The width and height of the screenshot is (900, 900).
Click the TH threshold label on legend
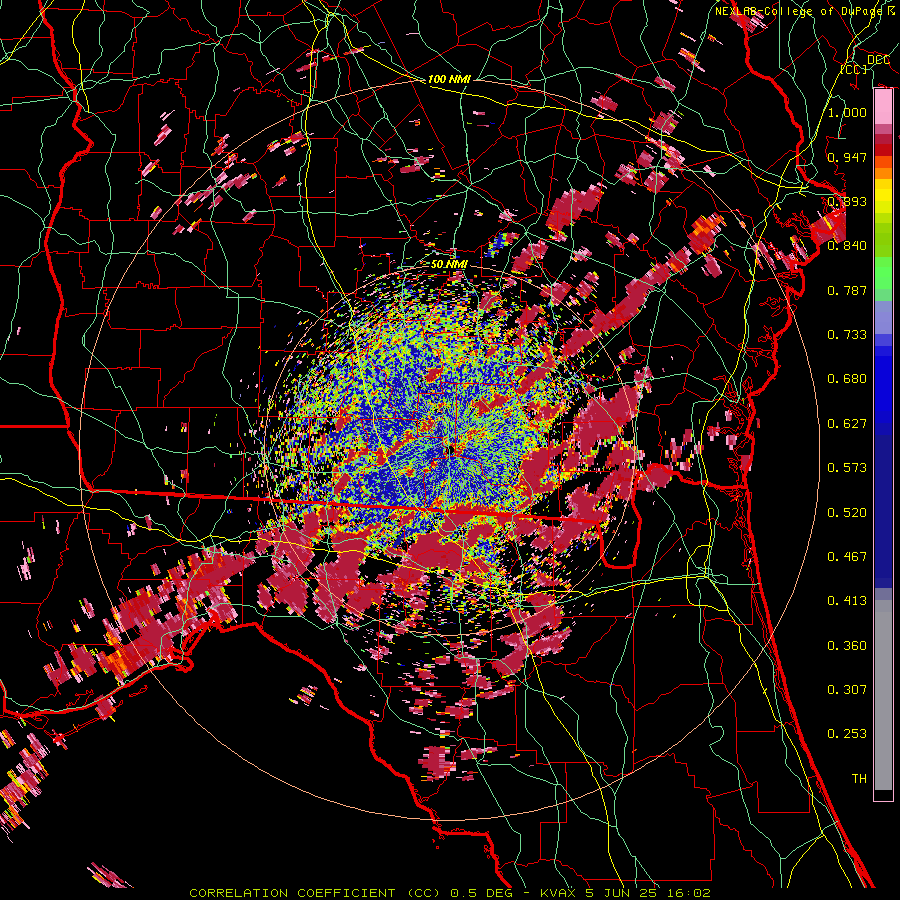[859, 779]
